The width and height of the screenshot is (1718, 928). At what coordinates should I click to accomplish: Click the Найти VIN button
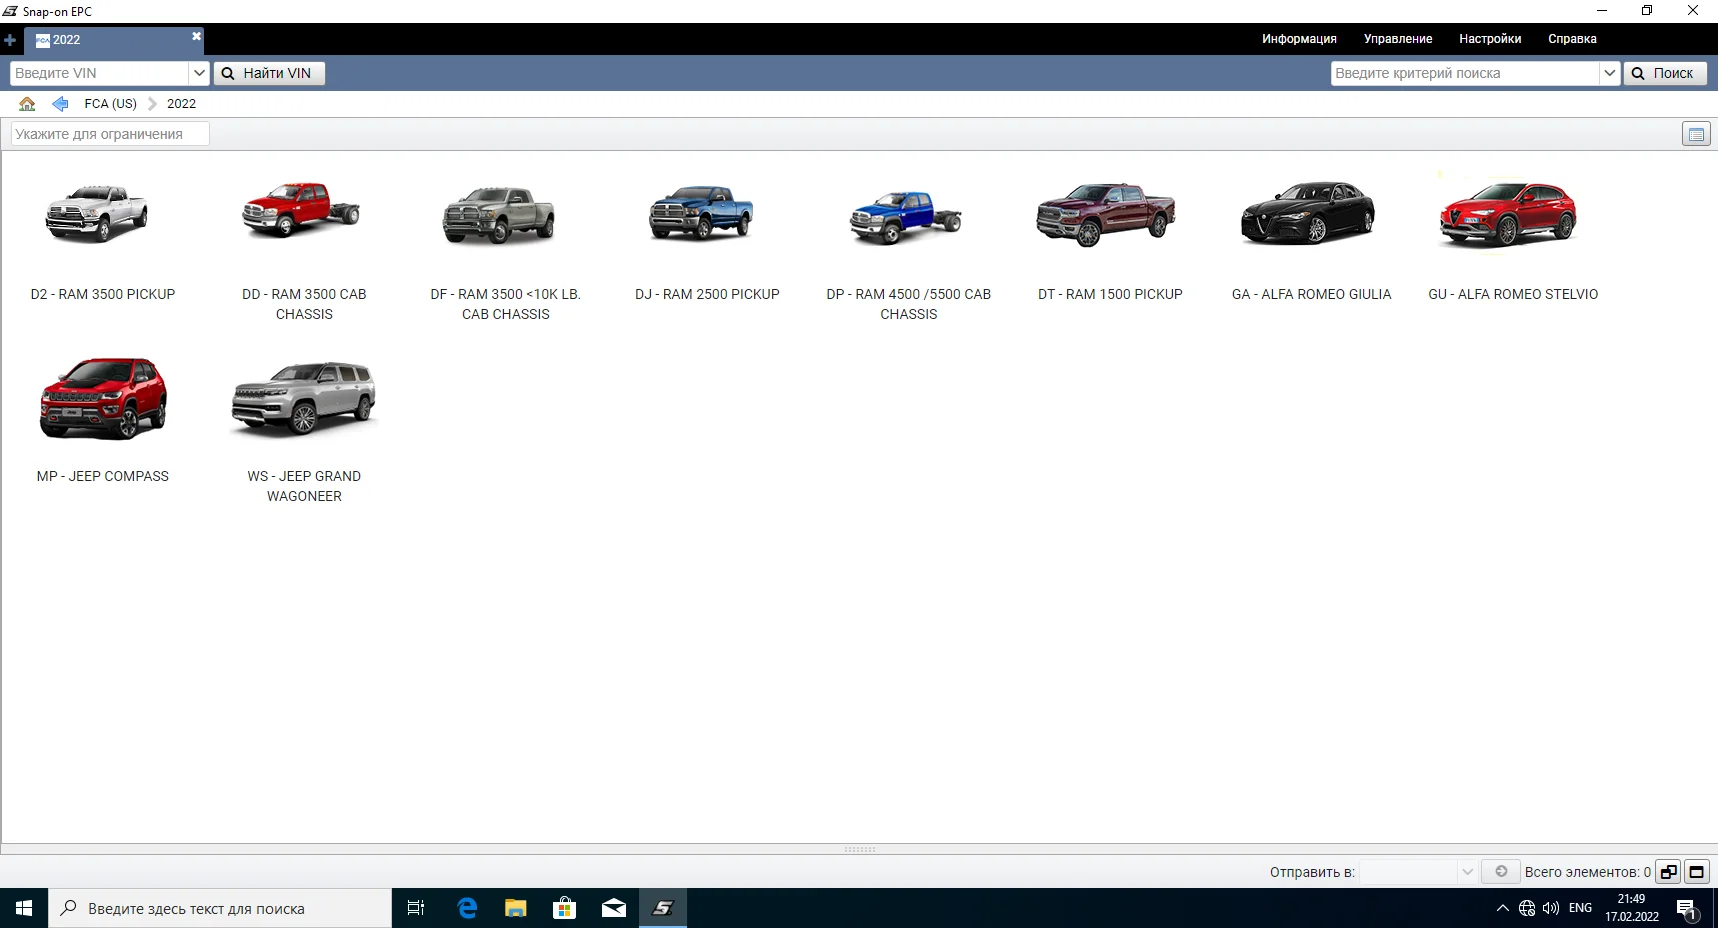[268, 73]
